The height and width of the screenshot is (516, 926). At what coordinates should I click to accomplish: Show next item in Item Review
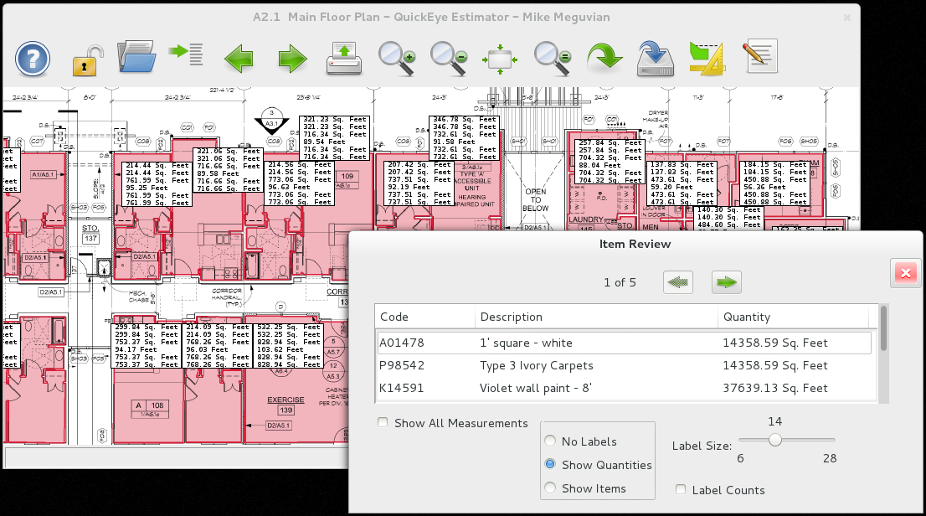pos(726,282)
